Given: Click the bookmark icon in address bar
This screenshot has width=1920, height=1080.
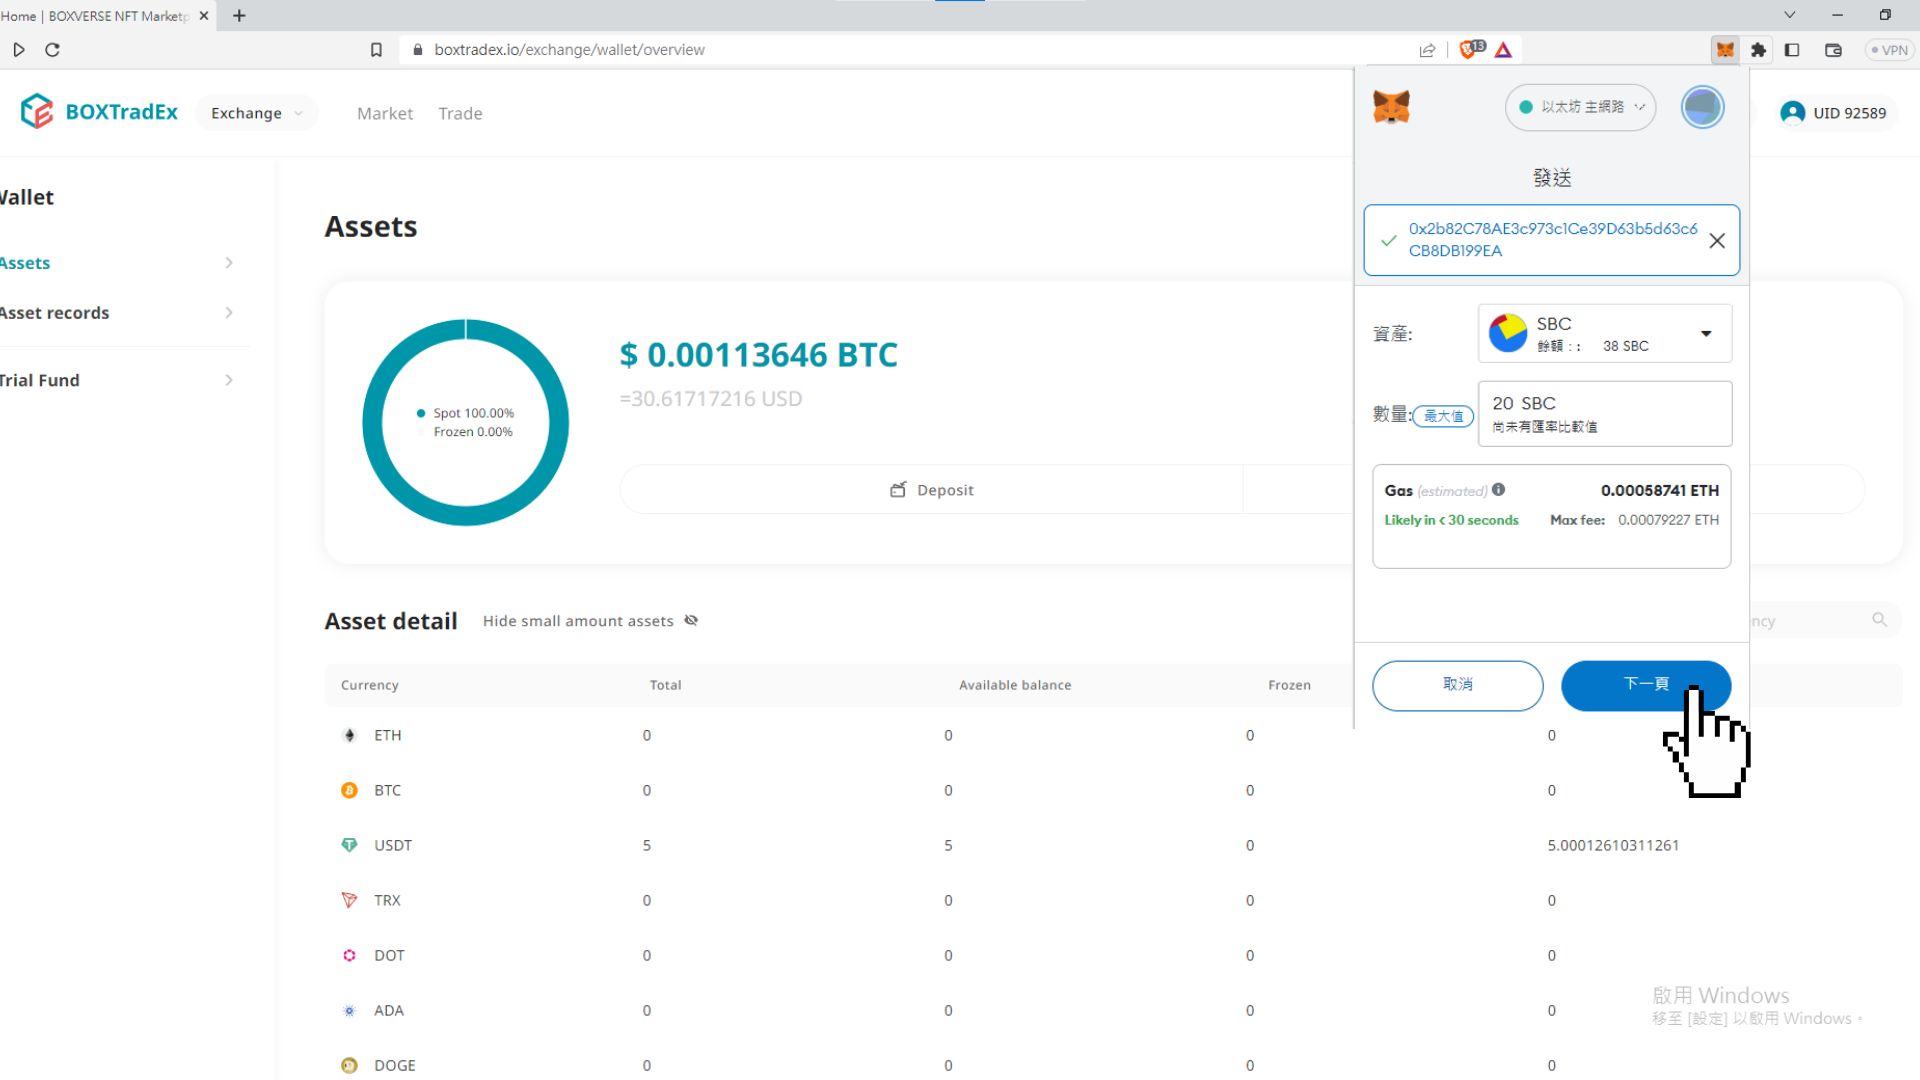Looking at the screenshot, I should click(376, 49).
